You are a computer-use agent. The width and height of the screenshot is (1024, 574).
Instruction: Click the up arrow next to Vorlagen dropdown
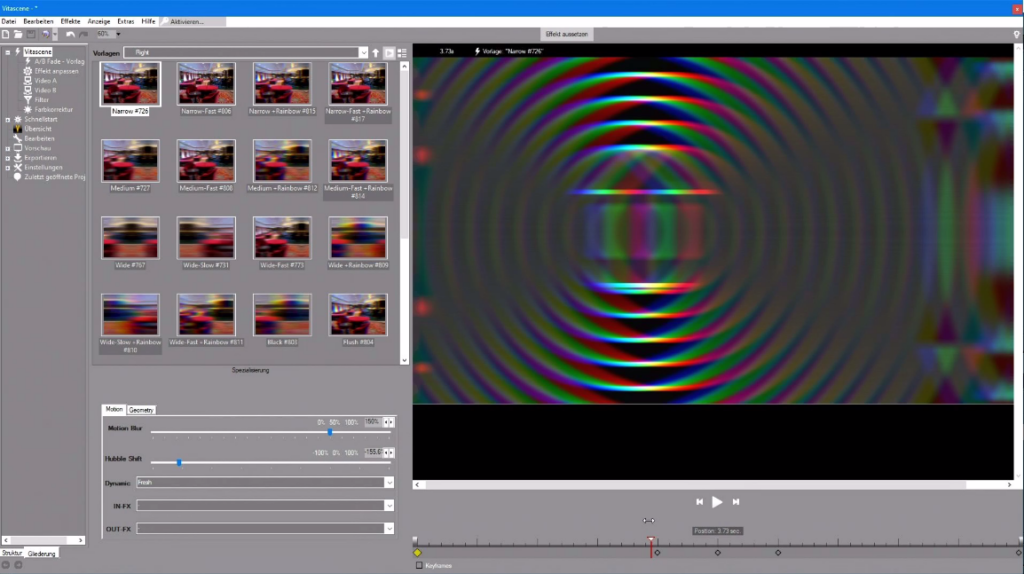click(376, 53)
